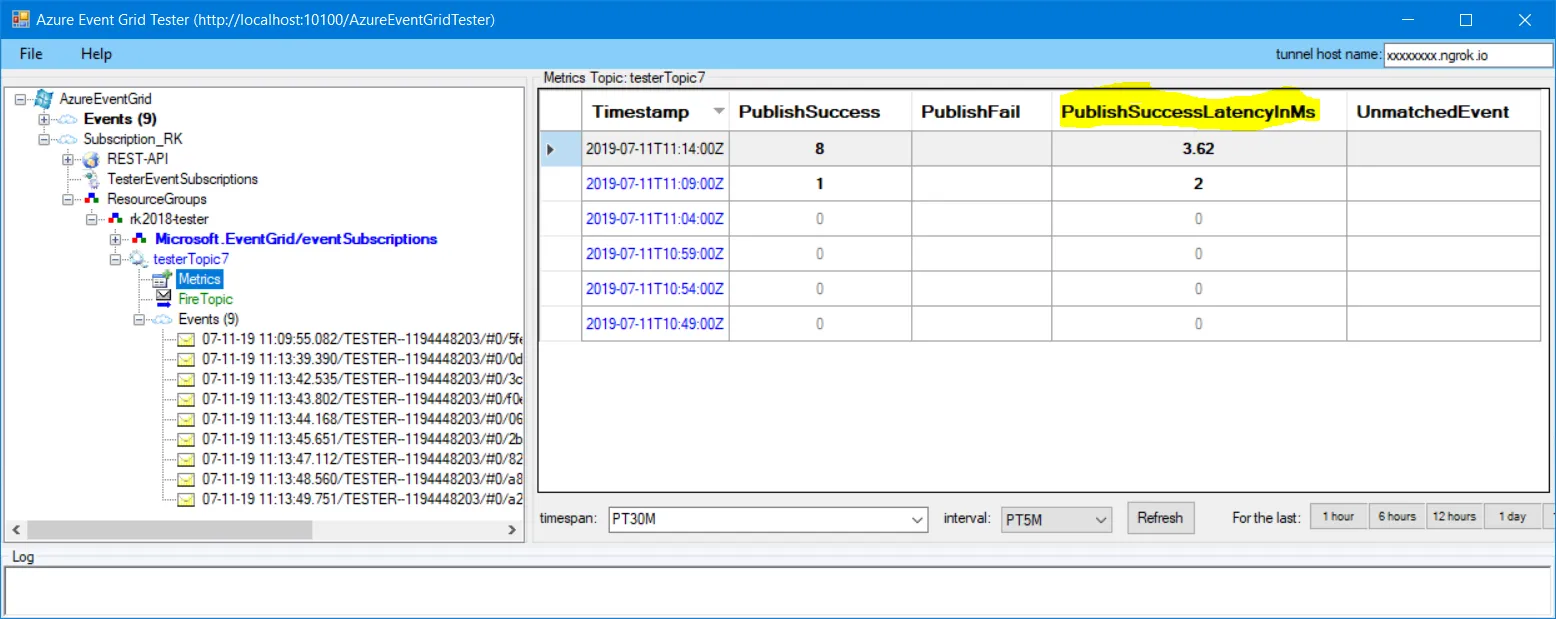Click the Refresh button
This screenshot has width=1556, height=619.
pos(1160,518)
